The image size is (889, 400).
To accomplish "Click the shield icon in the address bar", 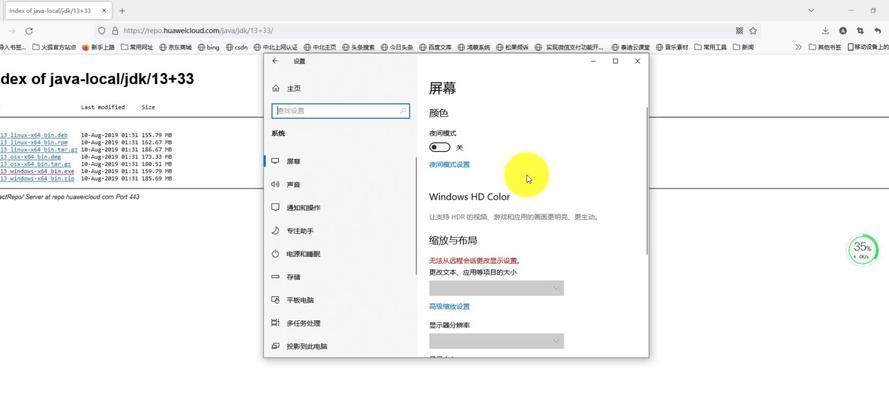I will [102, 31].
